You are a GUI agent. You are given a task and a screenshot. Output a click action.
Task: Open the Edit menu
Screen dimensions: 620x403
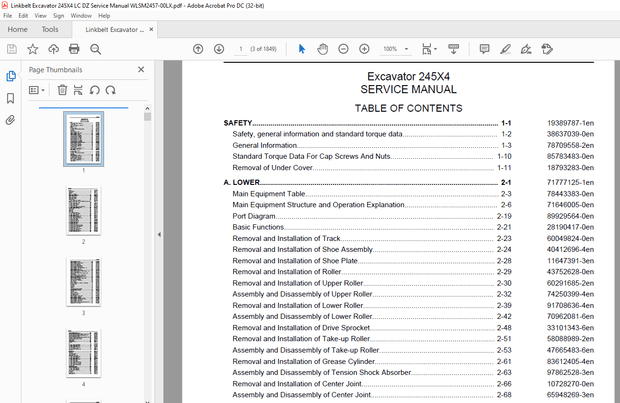pos(23,16)
